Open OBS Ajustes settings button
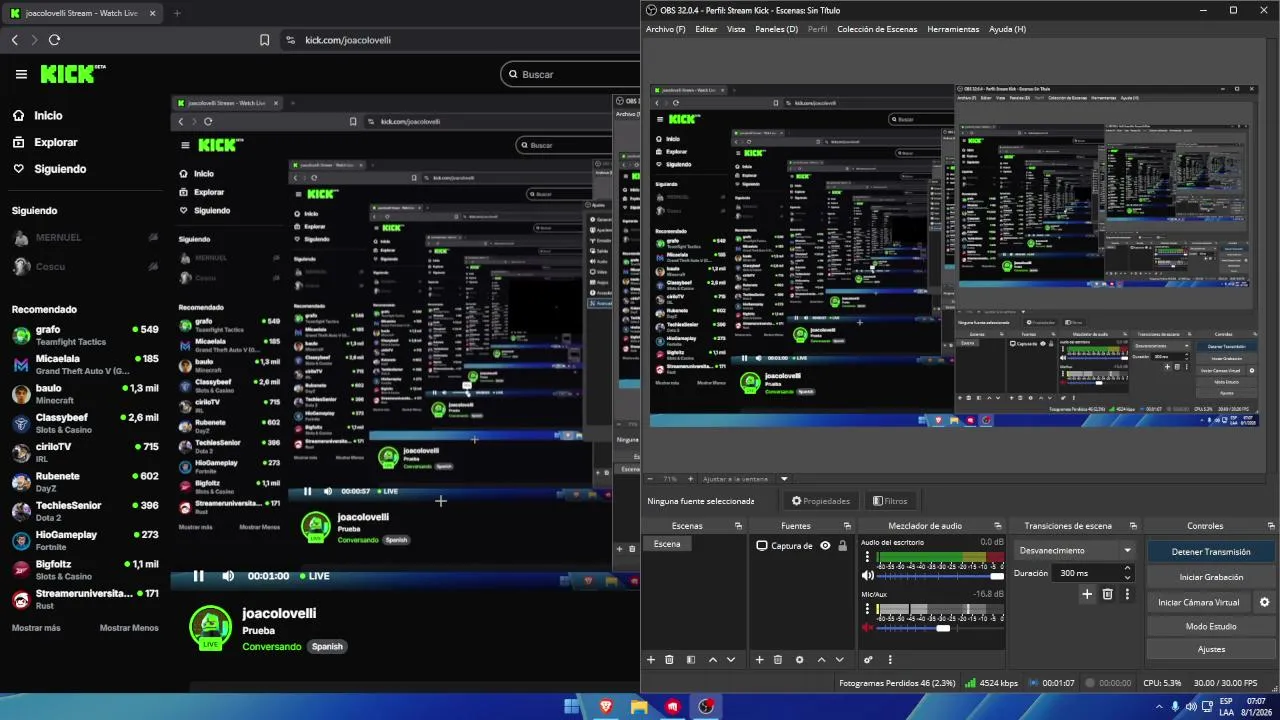Image resolution: width=1280 pixels, height=720 pixels. 1211,649
